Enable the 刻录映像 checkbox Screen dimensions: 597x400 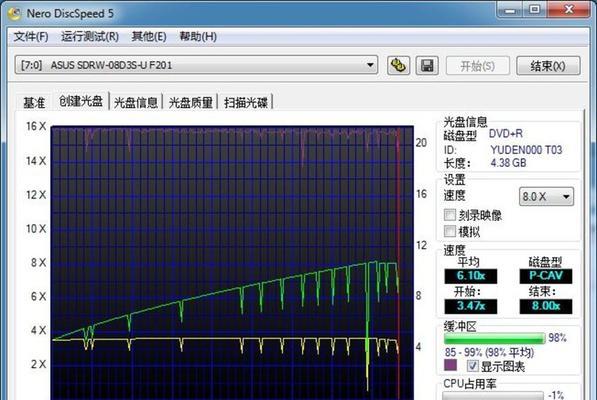click(450, 215)
